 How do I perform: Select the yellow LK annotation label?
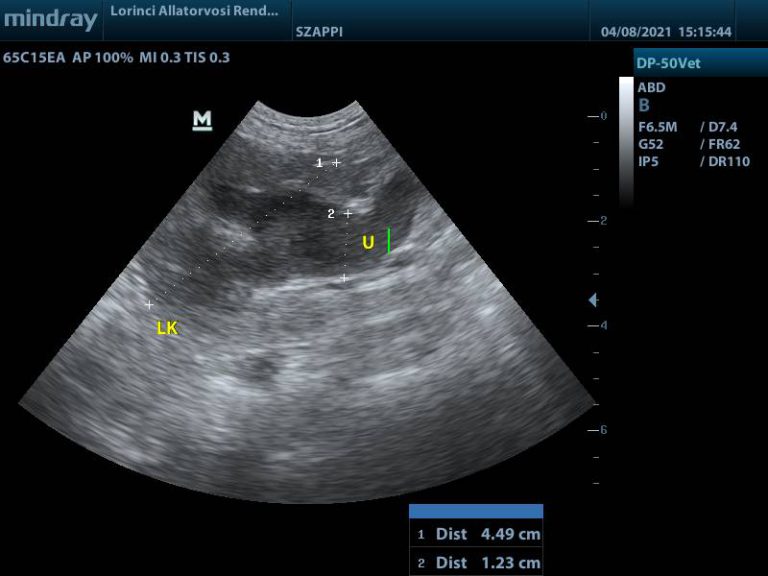pyautogui.click(x=167, y=328)
